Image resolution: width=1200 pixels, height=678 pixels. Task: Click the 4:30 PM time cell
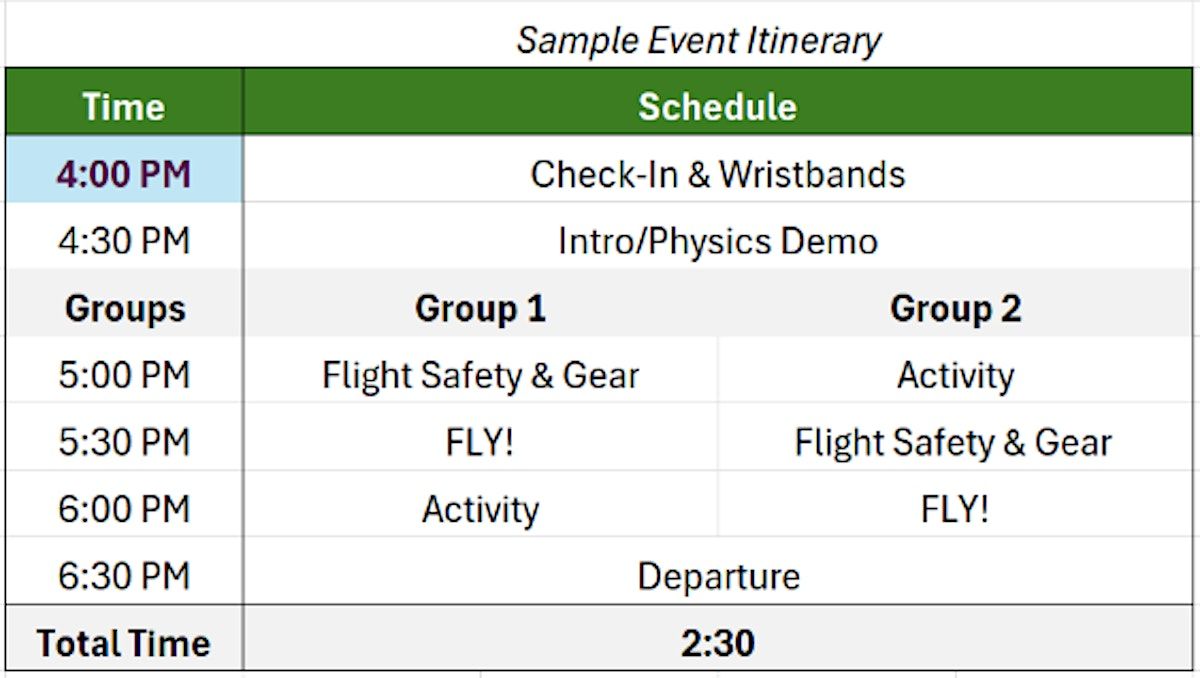click(x=124, y=241)
